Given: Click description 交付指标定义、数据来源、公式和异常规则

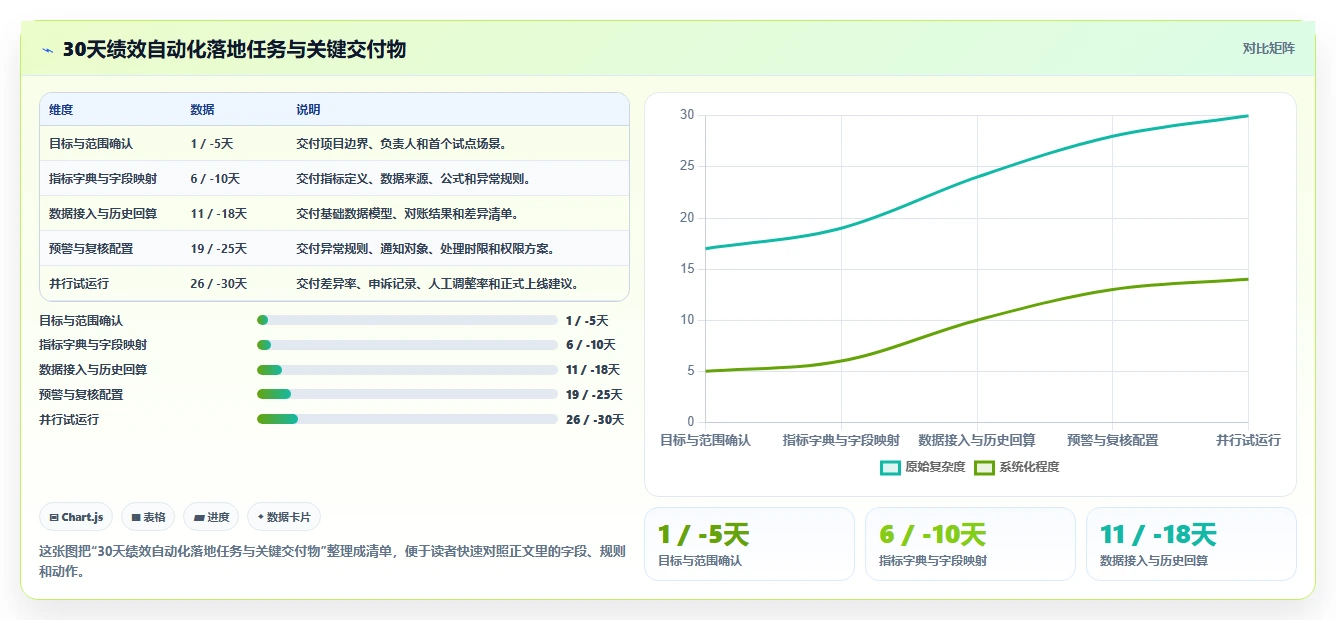Looking at the screenshot, I should pyautogui.click(x=414, y=179).
